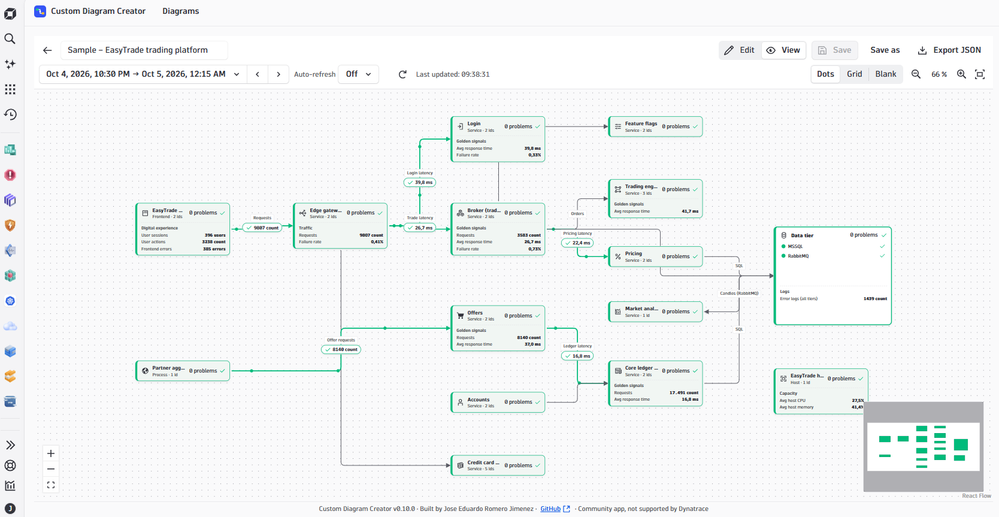Shift timeframe forward with right chevron

point(278,74)
